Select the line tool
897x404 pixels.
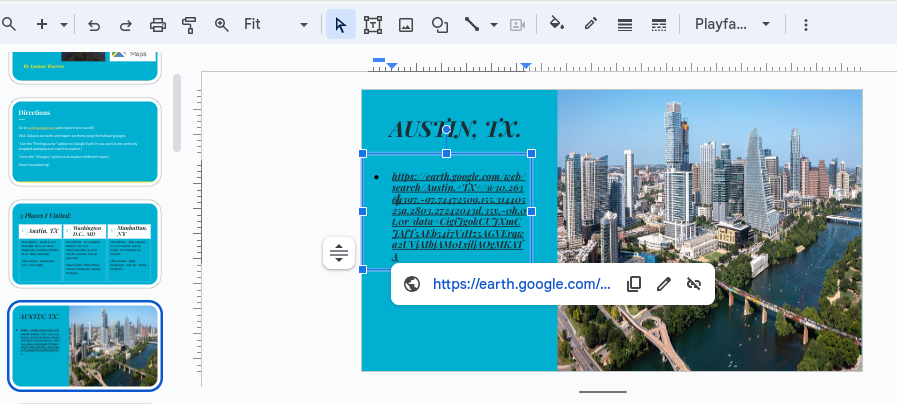pyautogui.click(x=472, y=25)
